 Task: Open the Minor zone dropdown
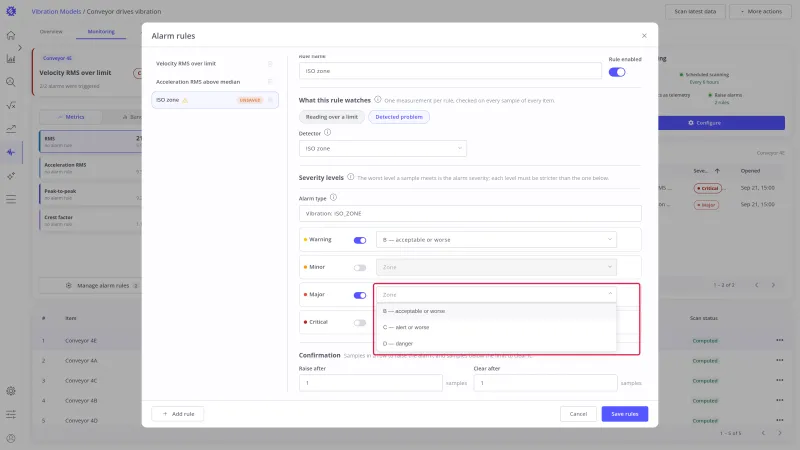pos(496,267)
